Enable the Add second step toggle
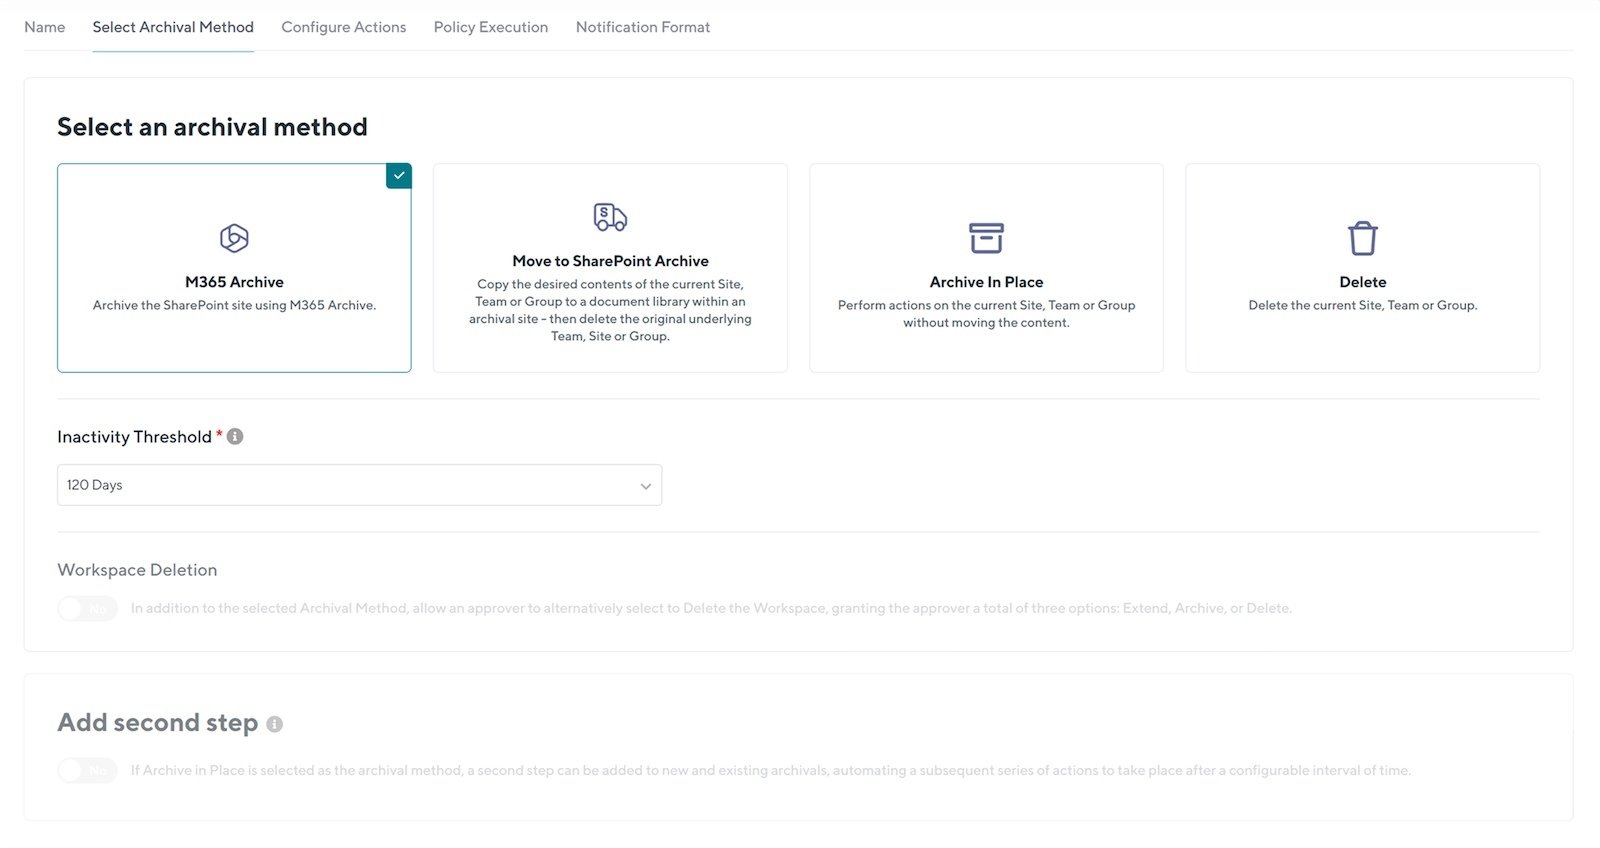The height and width of the screenshot is (848, 1600). coord(87,770)
